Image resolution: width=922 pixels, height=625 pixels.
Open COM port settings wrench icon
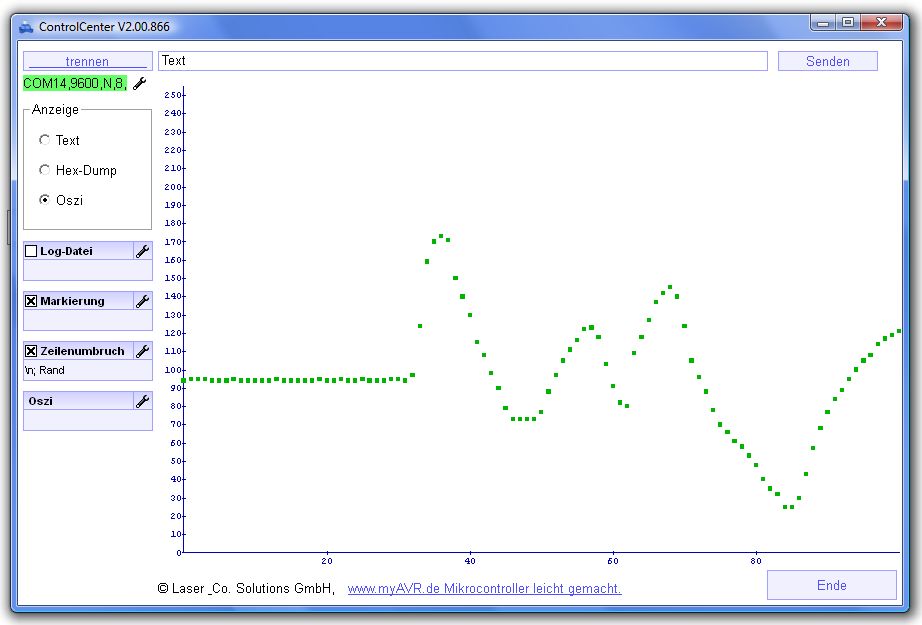tap(140, 84)
